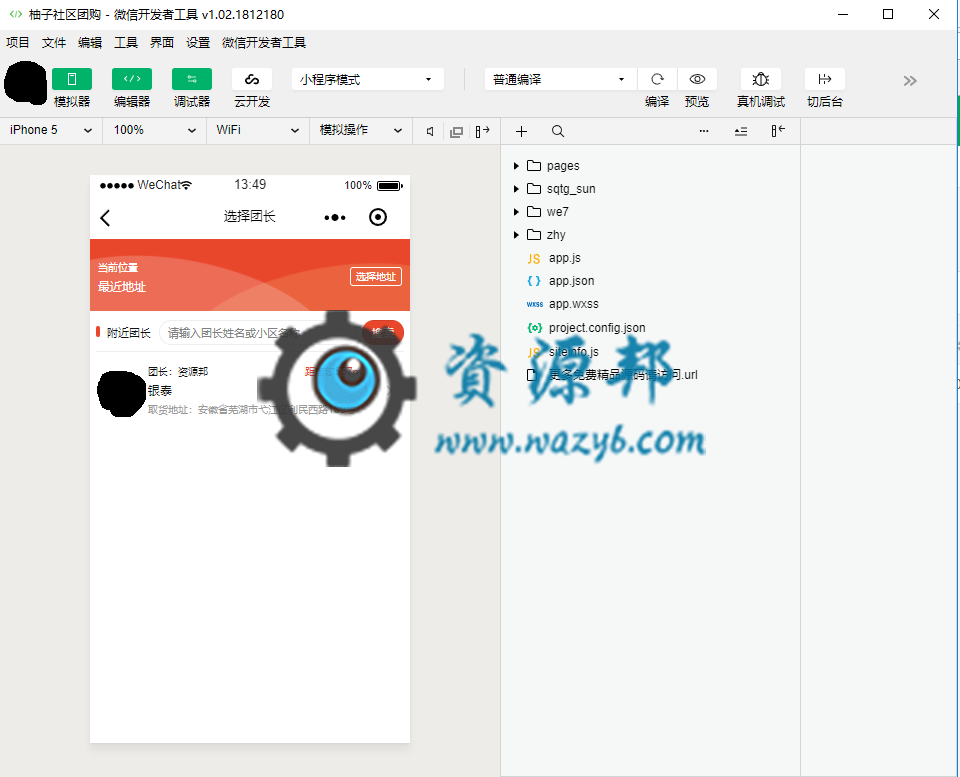This screenshot has height=777, width=960.
Task: Click the three-dot menu in mini program header
Action: 335,217
